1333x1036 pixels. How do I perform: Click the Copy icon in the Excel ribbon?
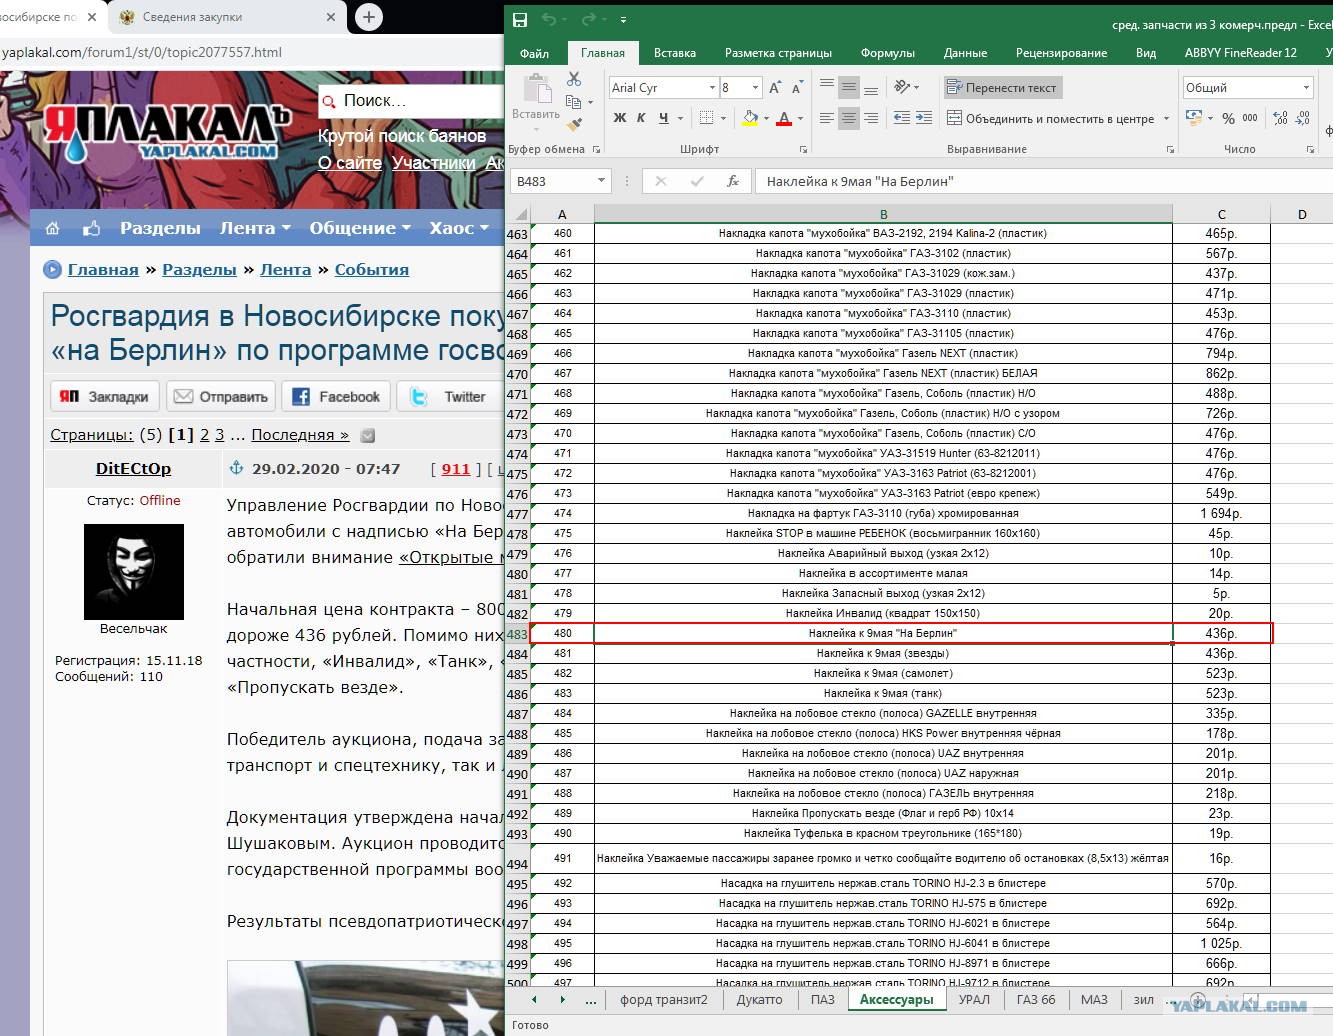point(573,102)
